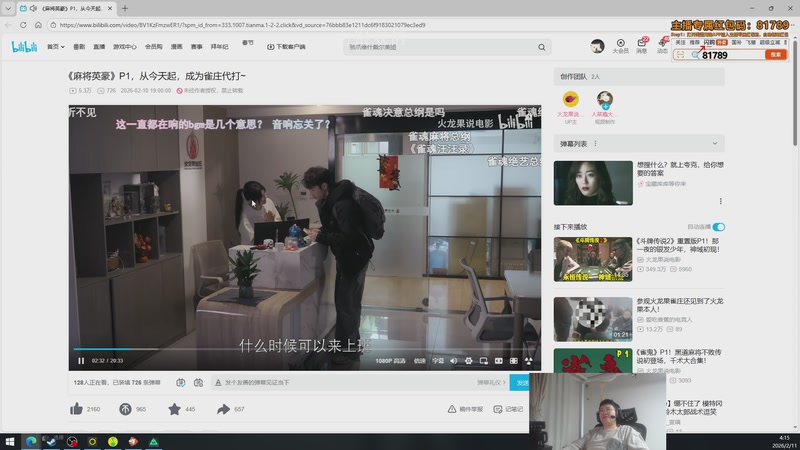Screen dimensions: 800x450
Task: Open the 《斗牌传说2》 video thumbnail
Action: pos(593,259)
